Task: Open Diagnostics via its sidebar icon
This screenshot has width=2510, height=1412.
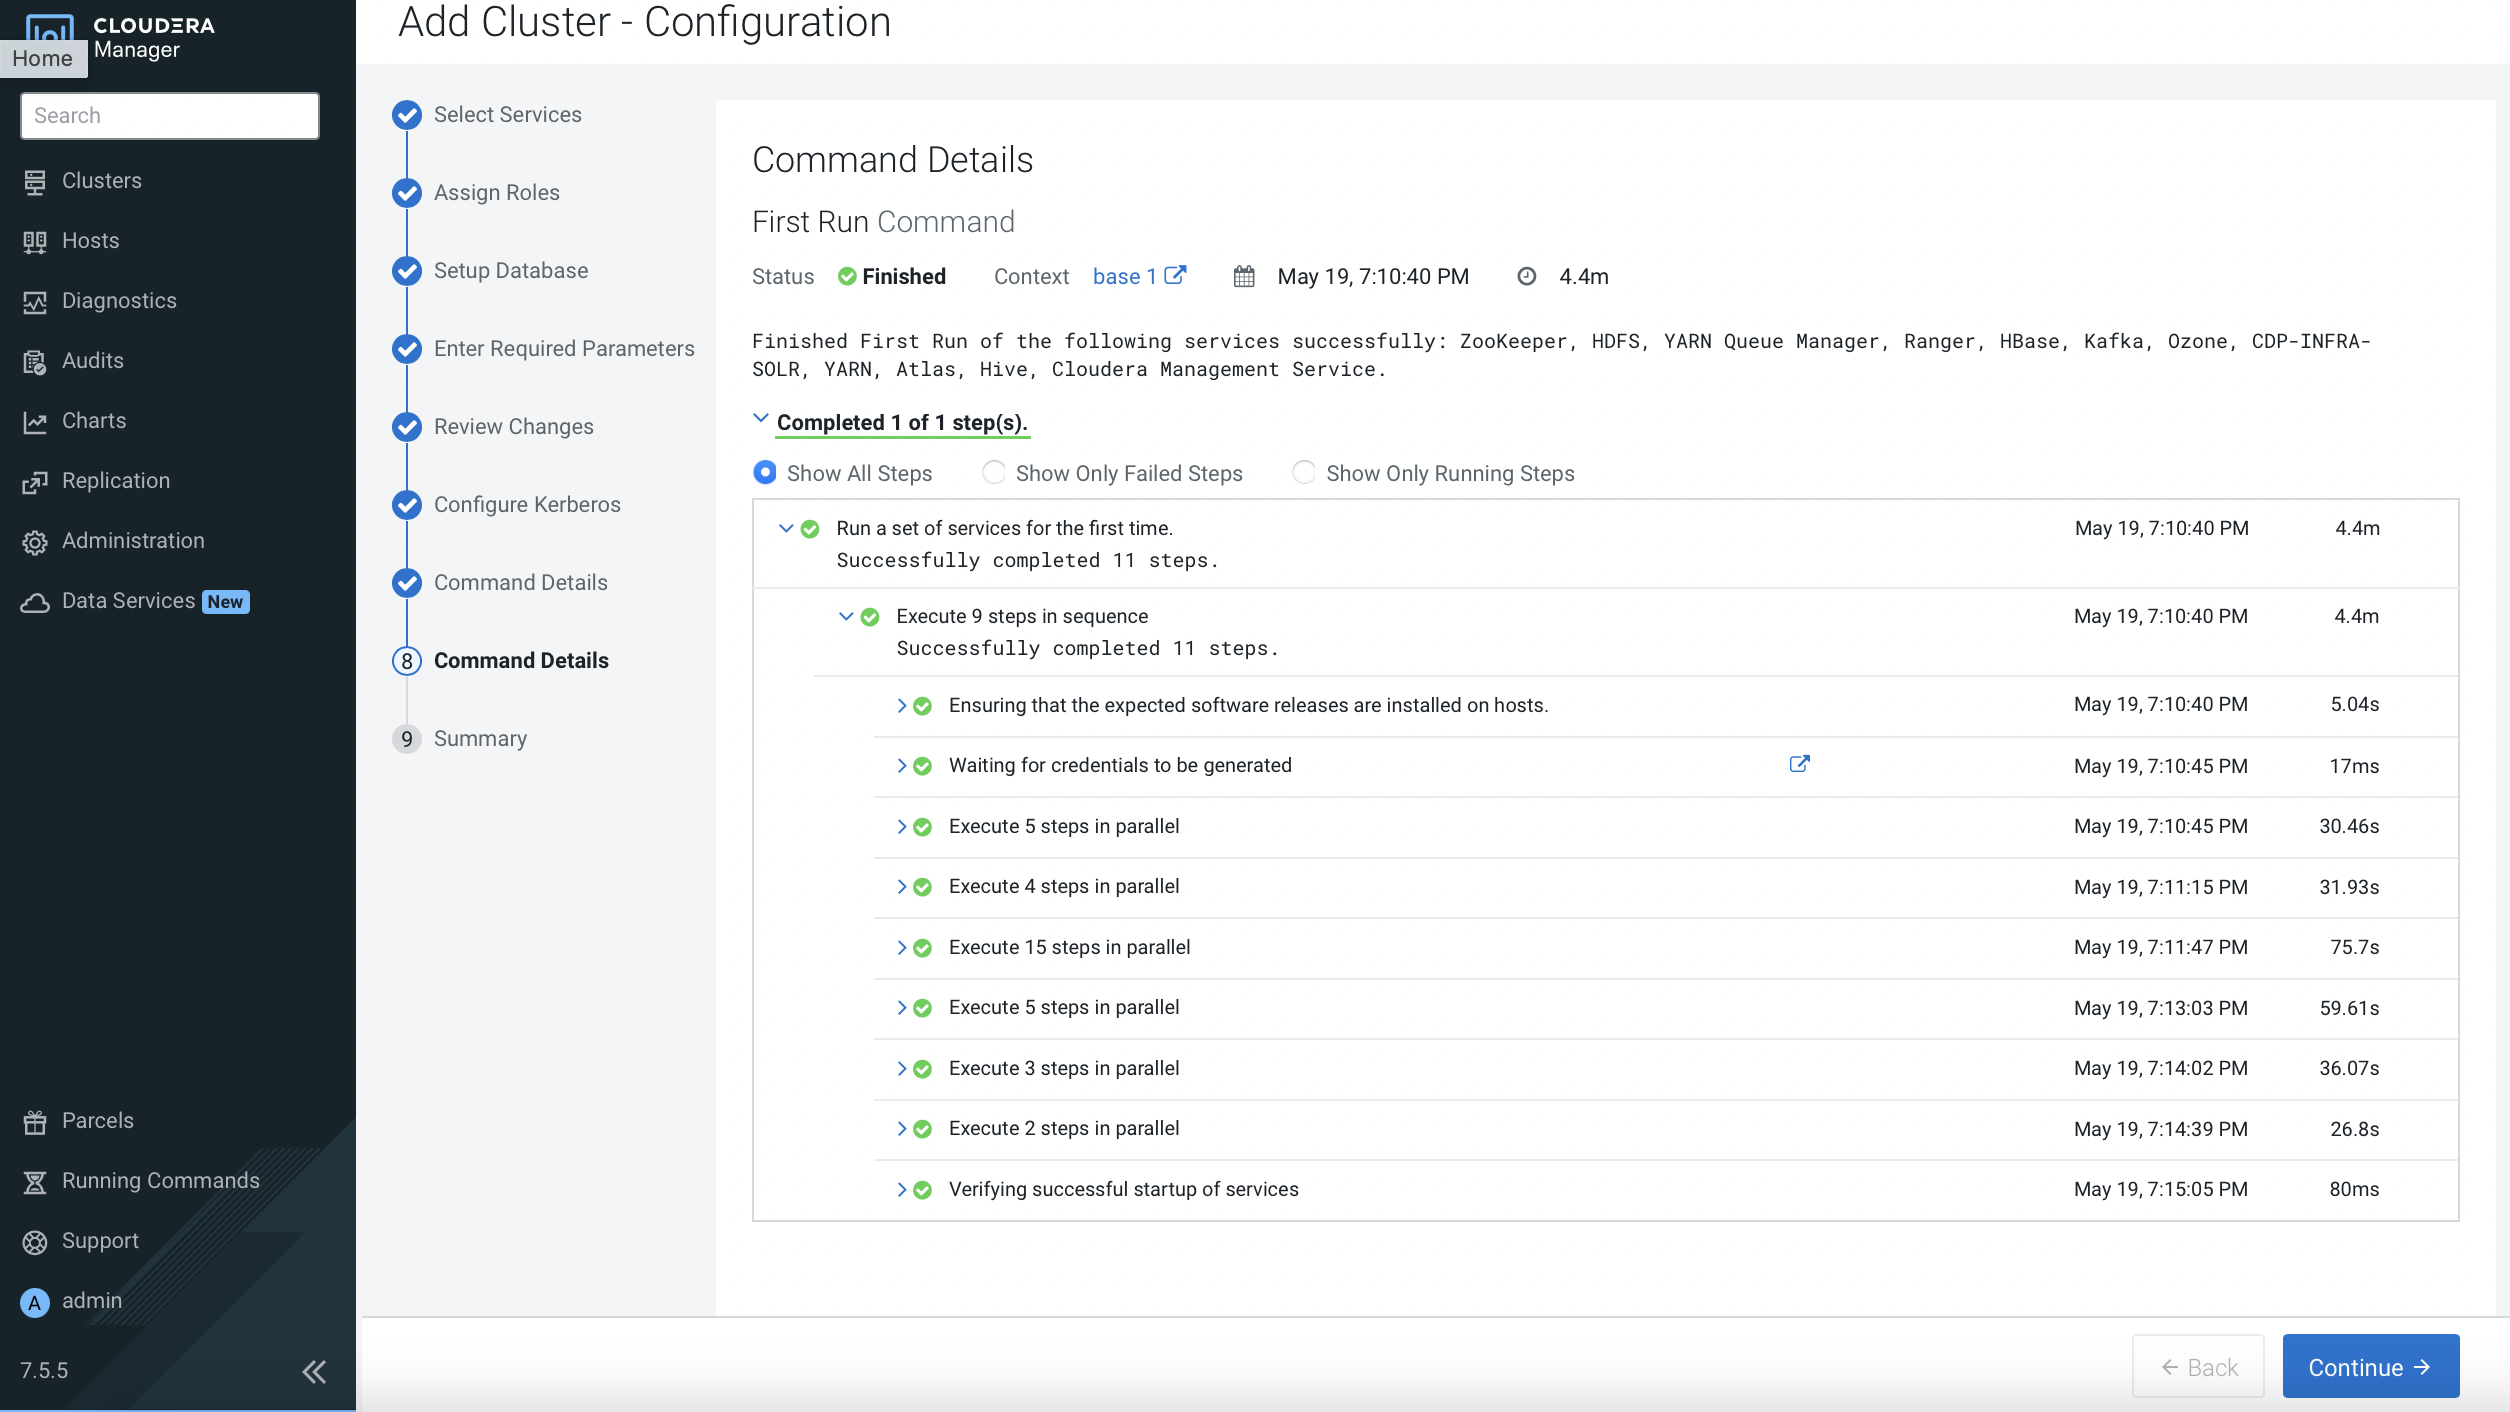Action: point(35,301)
